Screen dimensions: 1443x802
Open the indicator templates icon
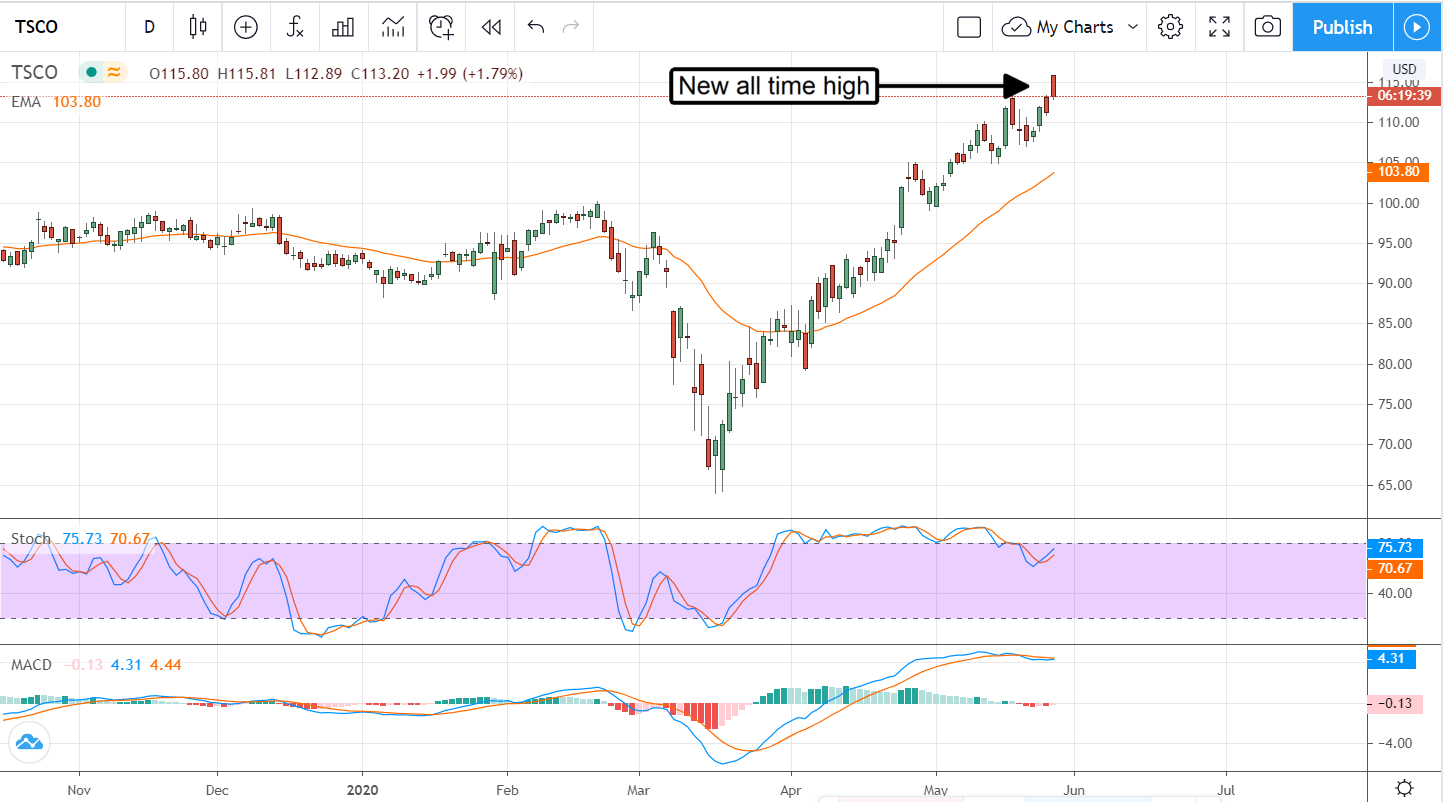[x=392, y=27]
